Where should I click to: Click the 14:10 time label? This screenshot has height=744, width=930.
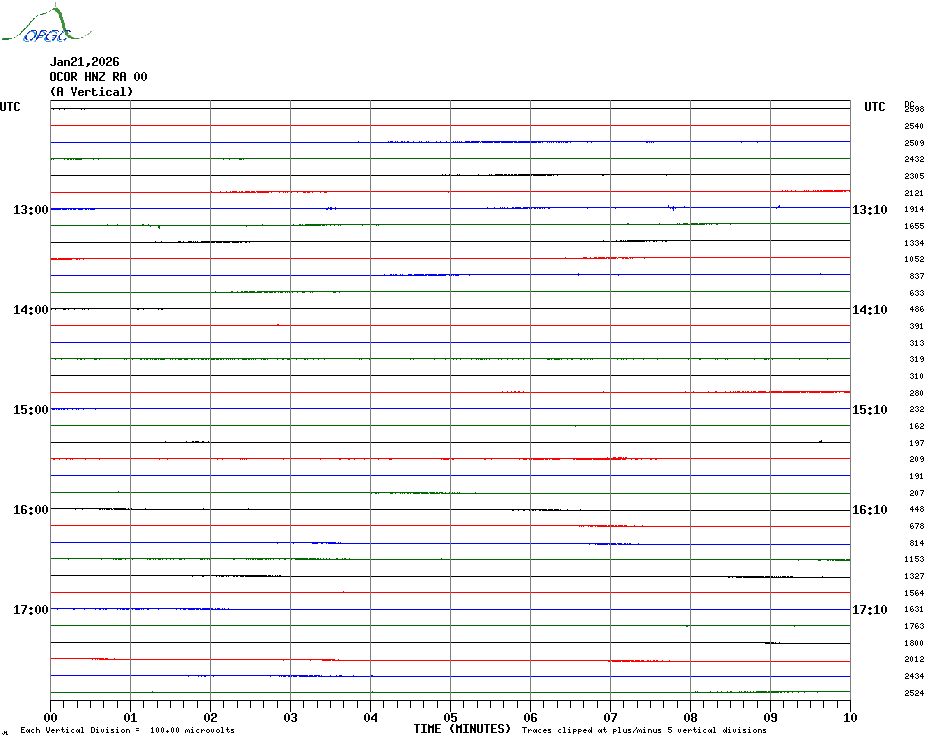point(870,310)
